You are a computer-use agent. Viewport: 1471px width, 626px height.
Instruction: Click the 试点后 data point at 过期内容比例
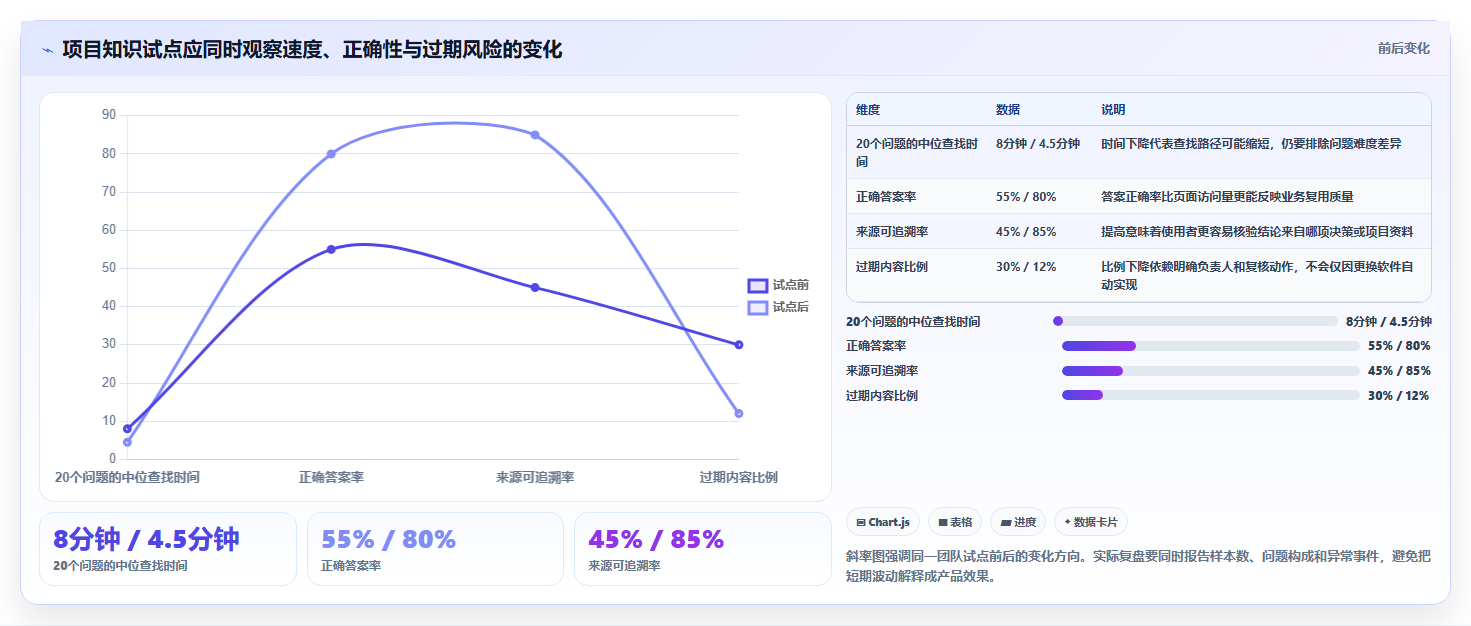739,413
